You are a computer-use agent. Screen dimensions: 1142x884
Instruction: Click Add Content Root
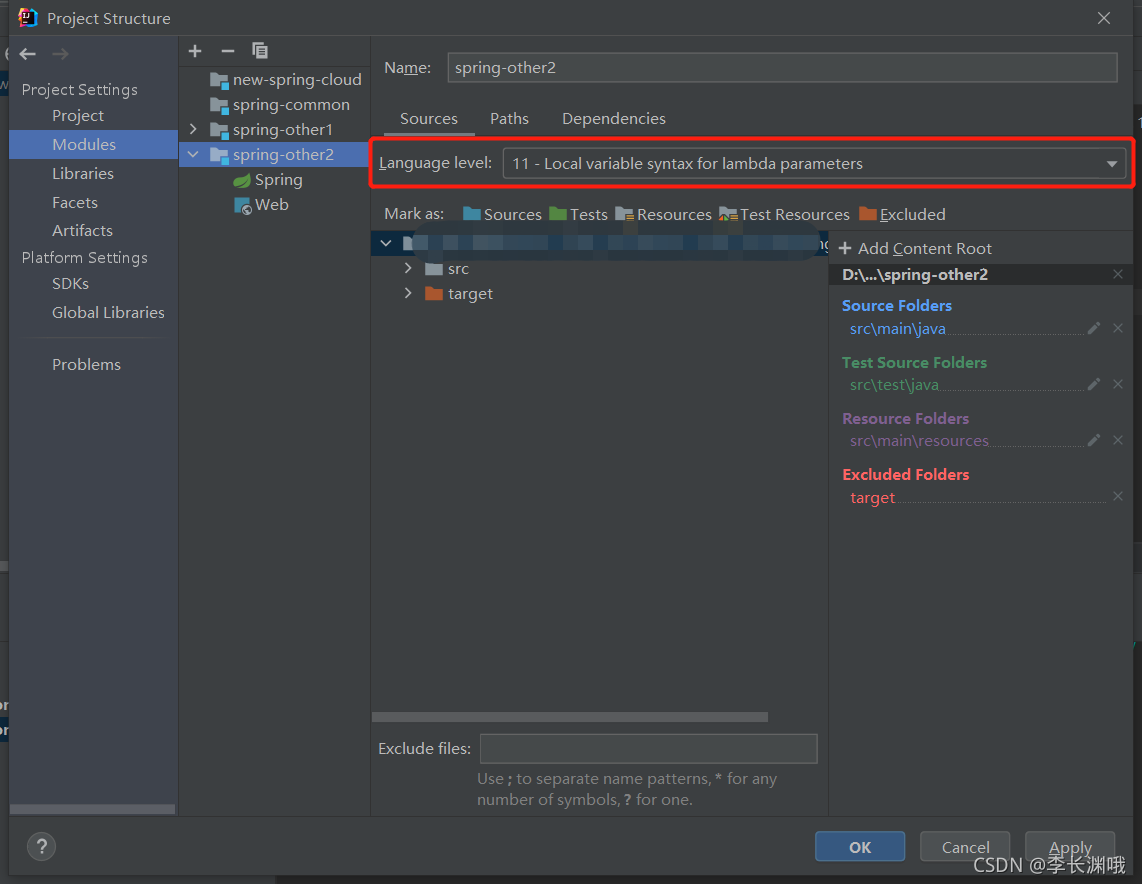click(915, 248)
